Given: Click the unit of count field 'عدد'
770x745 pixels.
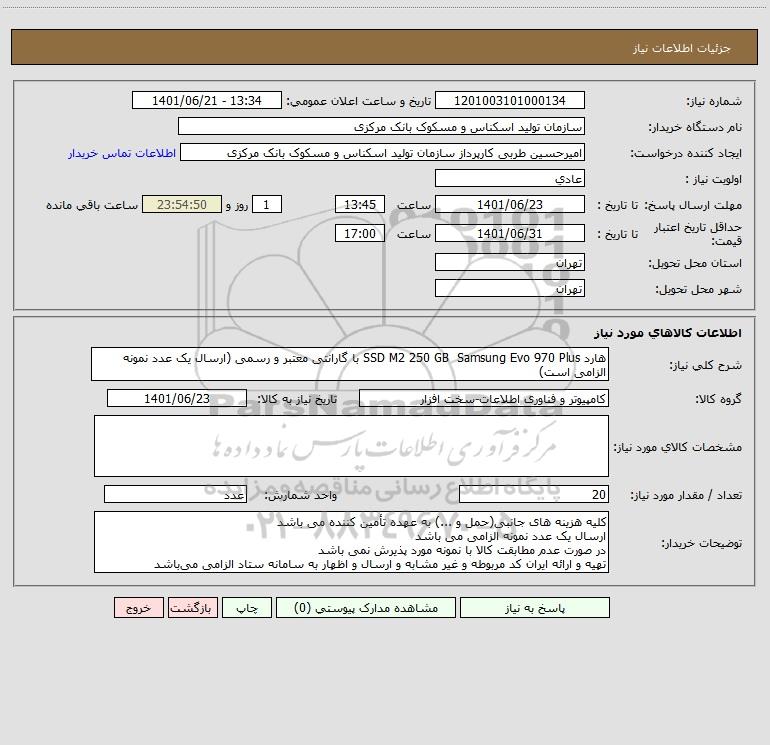Looking at the screenshot, I should pos(175,495).
